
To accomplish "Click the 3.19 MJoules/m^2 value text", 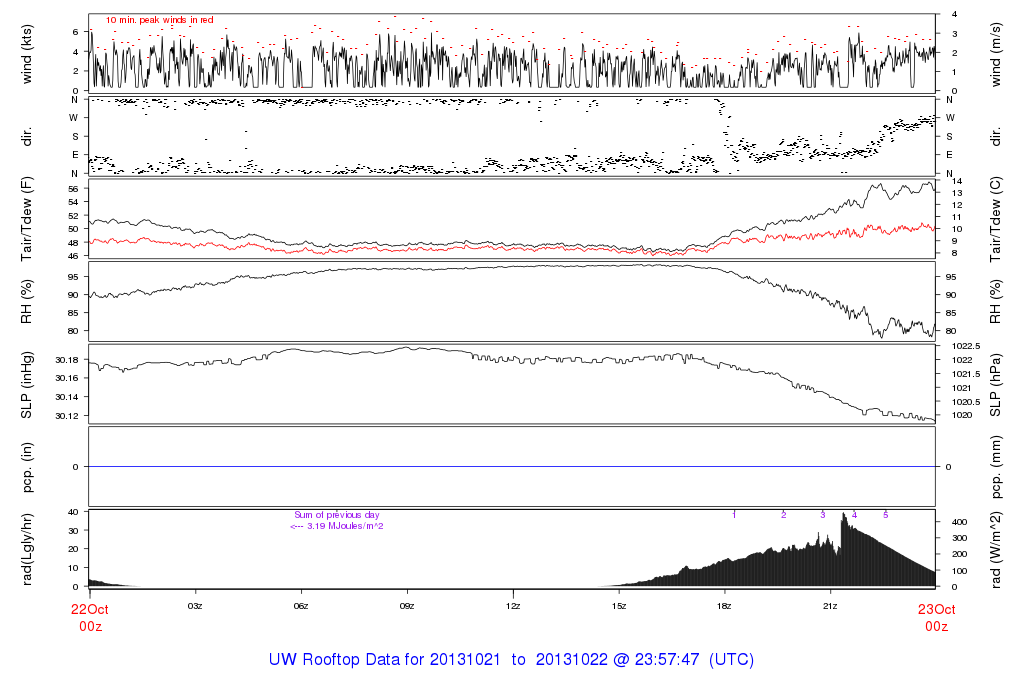I will (x=340, y=526).
